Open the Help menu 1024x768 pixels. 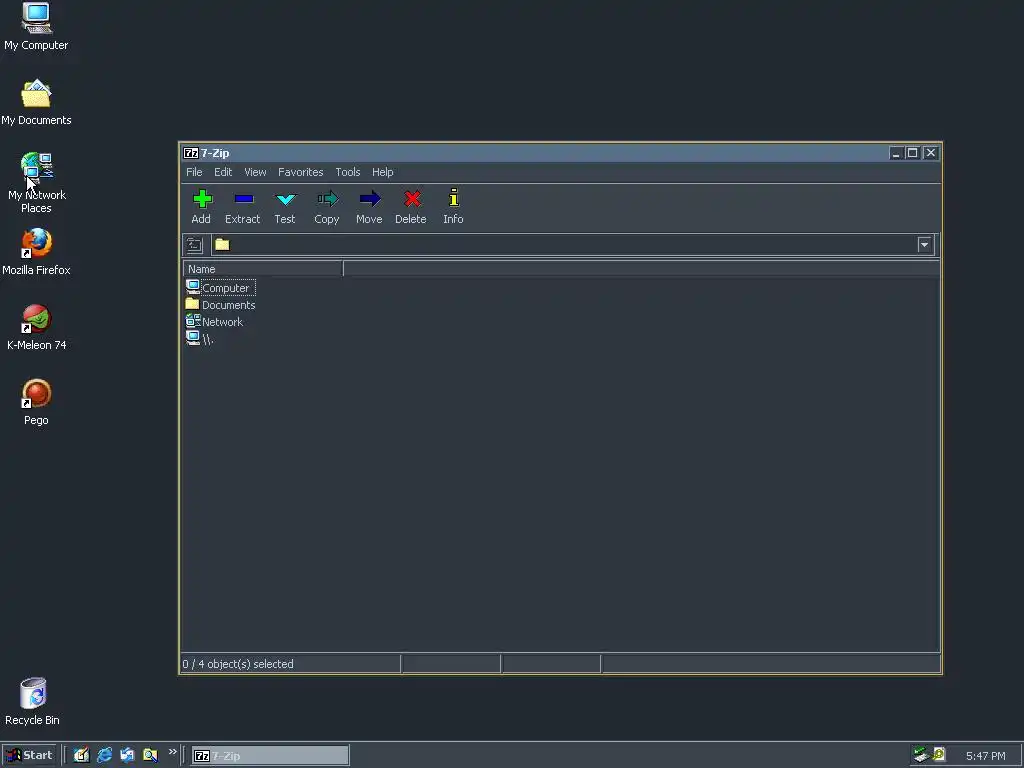pos(383,172)
